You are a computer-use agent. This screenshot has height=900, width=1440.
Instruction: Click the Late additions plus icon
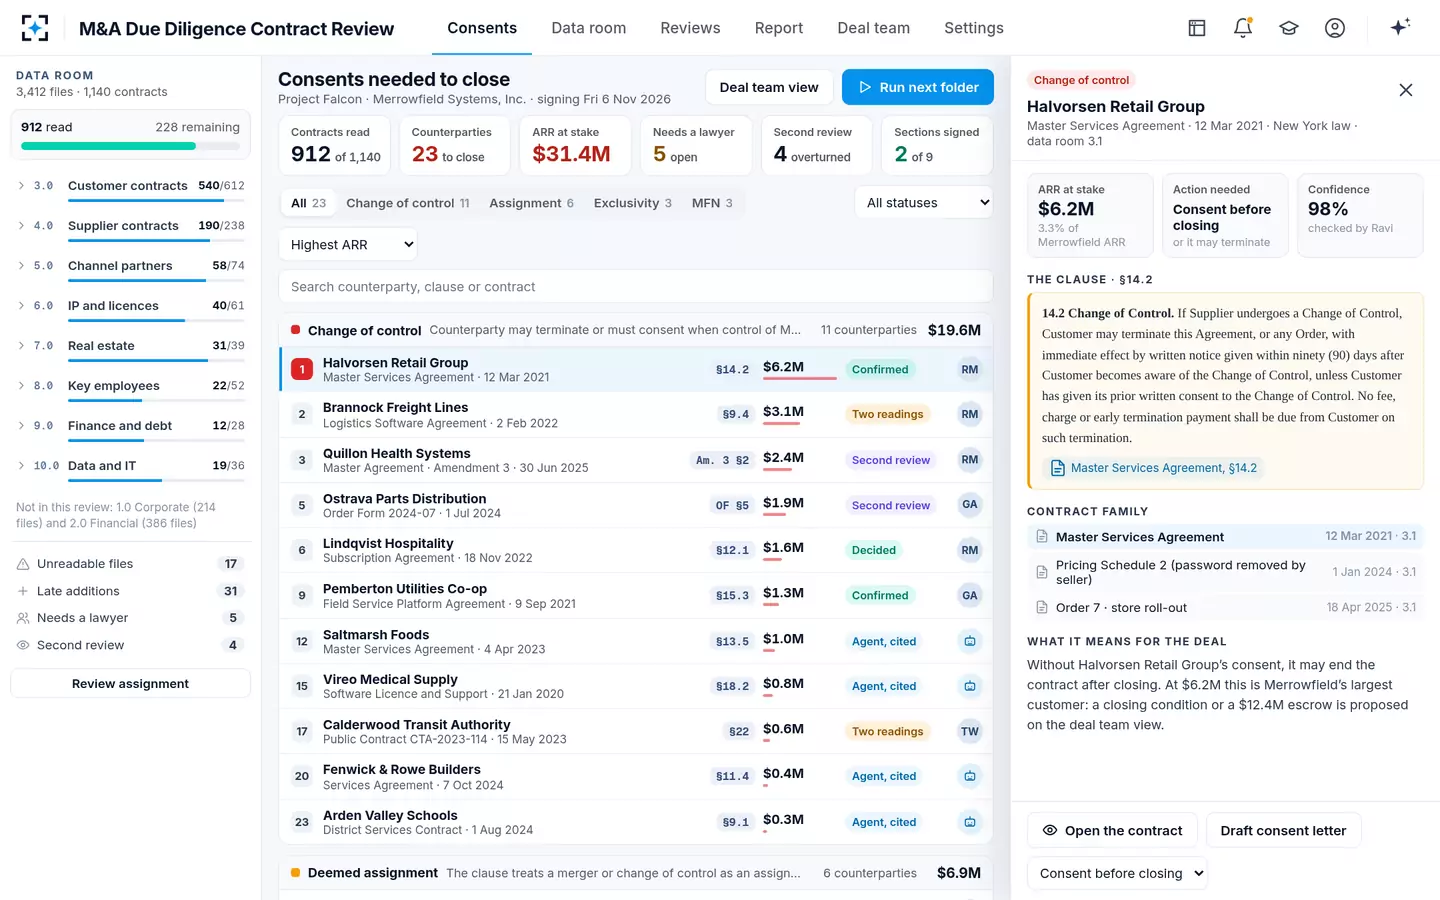(23, 591)
